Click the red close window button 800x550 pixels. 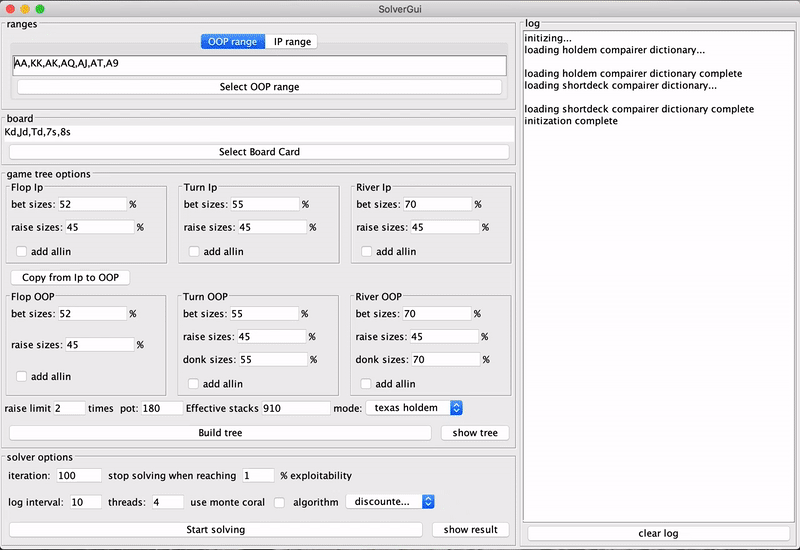[10, 9]
